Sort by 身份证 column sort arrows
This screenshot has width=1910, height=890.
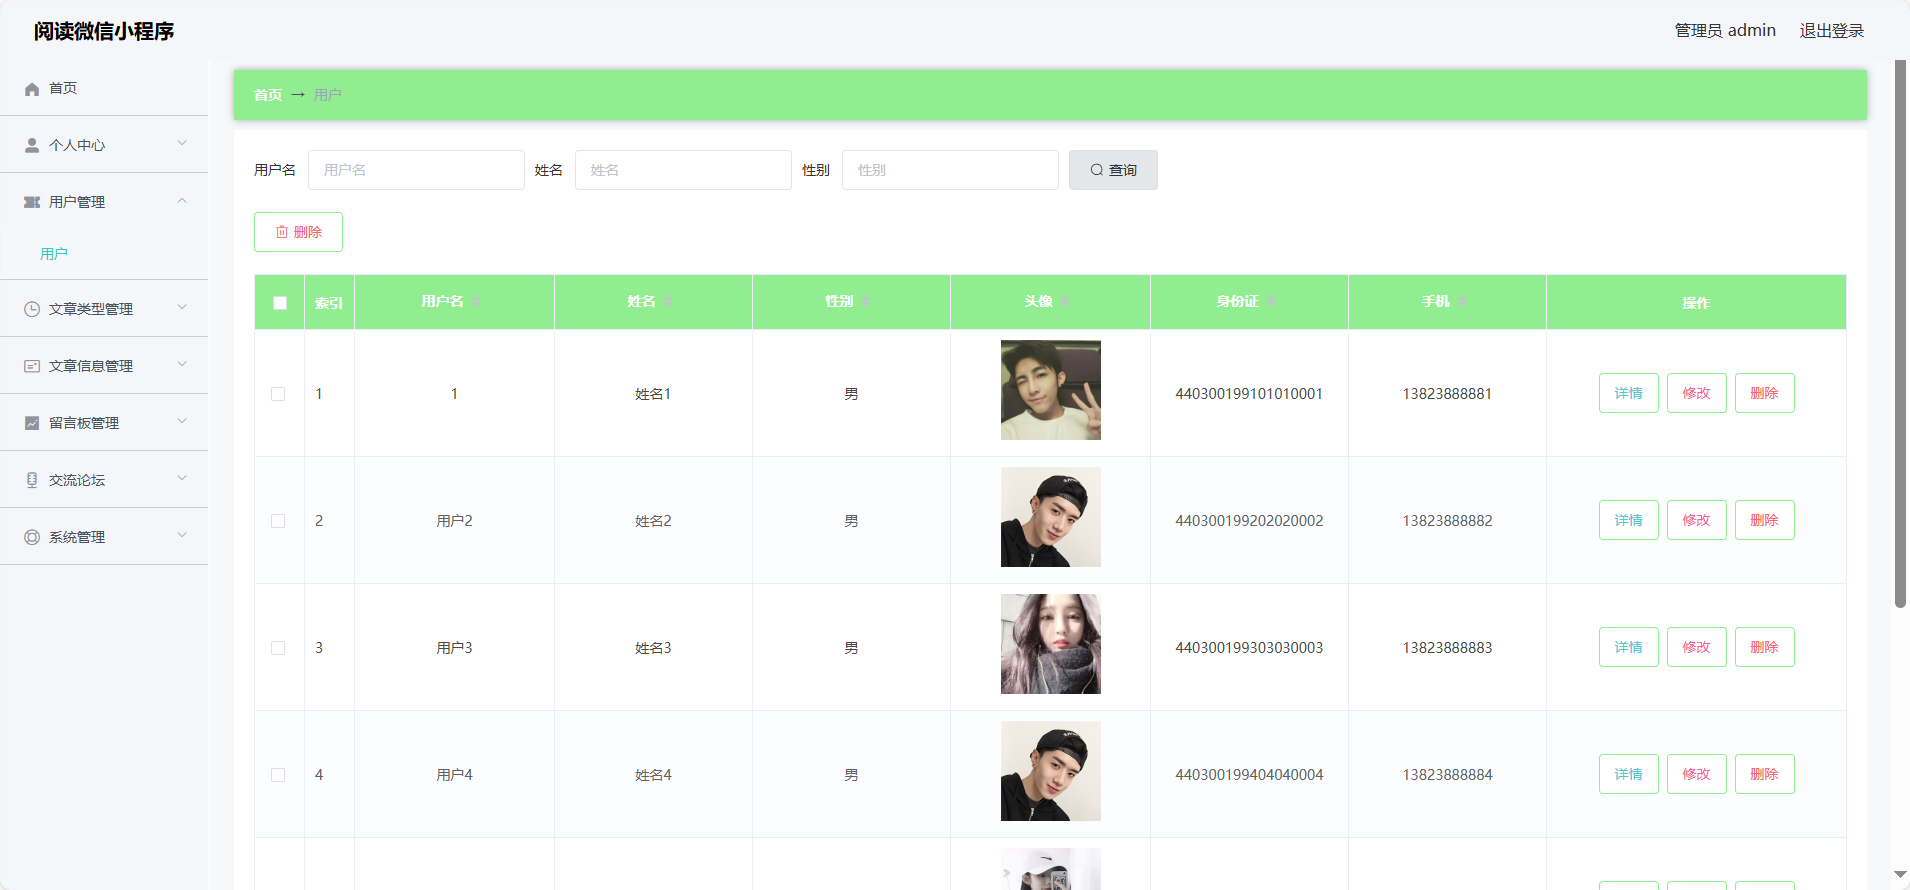tap(1271, 302)
